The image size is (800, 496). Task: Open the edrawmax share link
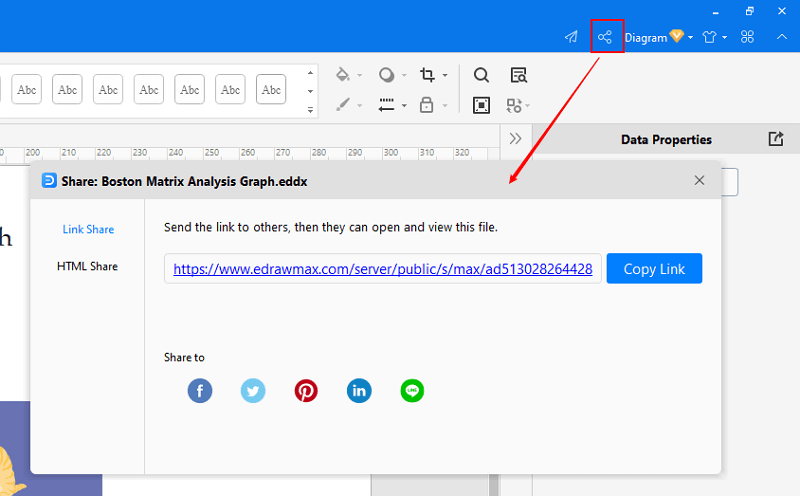tap(383, 269)
